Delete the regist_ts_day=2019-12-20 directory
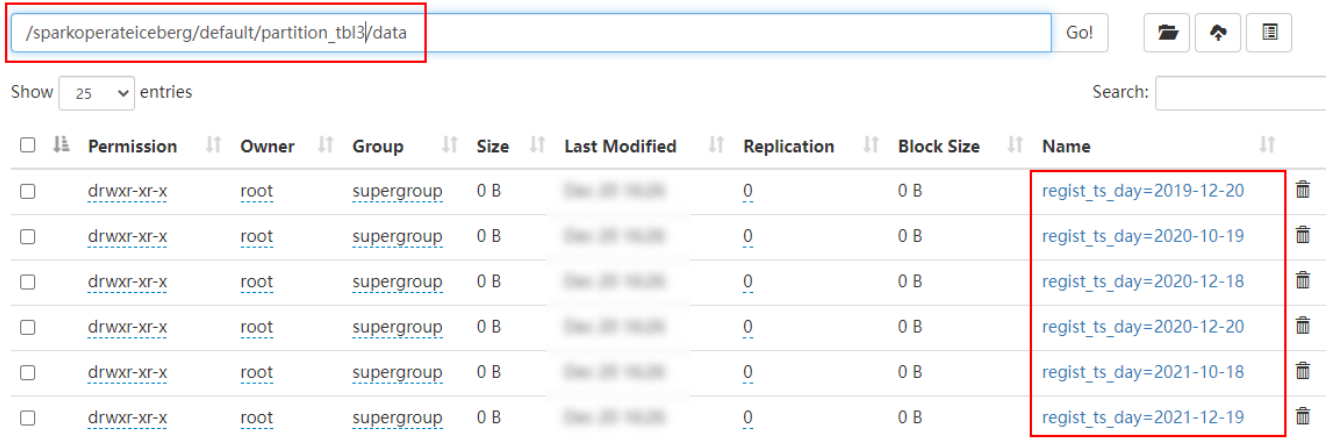1333x445 pixels. pyautogui.click(x=1302, y=190)
